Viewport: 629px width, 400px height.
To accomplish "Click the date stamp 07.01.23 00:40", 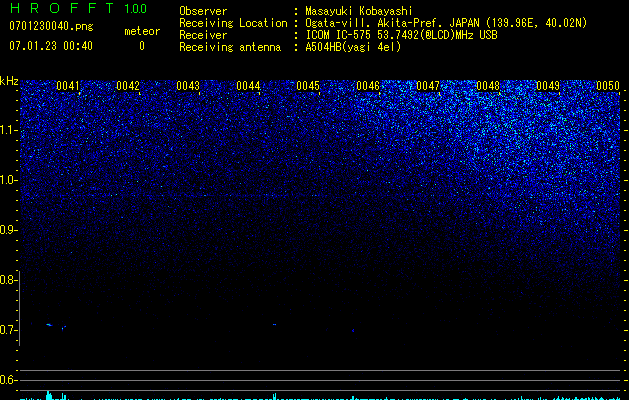I will [51, 46].
